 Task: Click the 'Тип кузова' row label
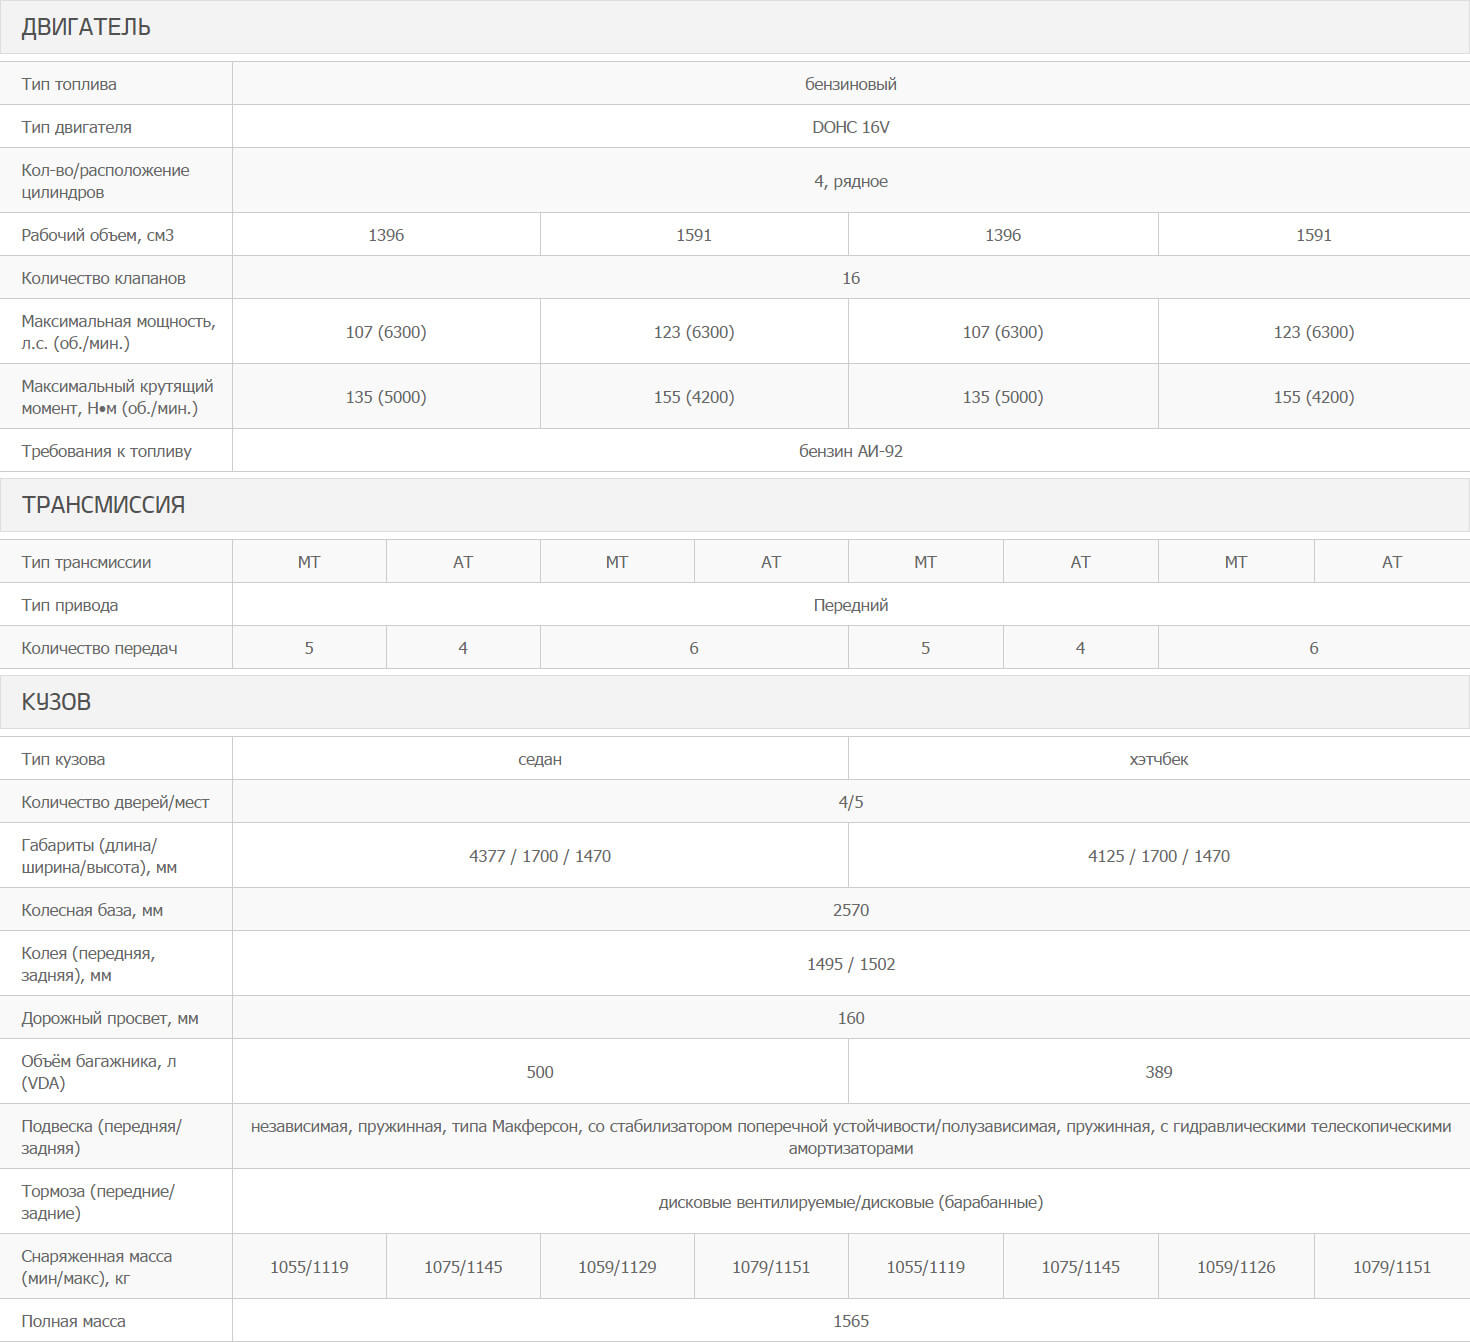63,759
